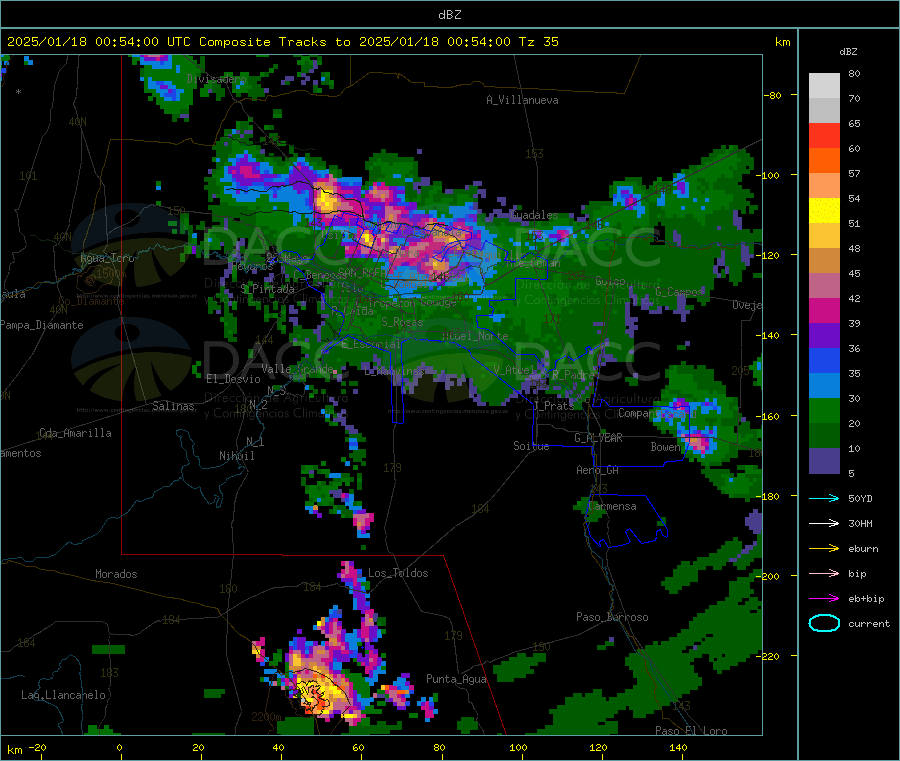Click the yellow eburn arrow legend icon

(824, 549)
